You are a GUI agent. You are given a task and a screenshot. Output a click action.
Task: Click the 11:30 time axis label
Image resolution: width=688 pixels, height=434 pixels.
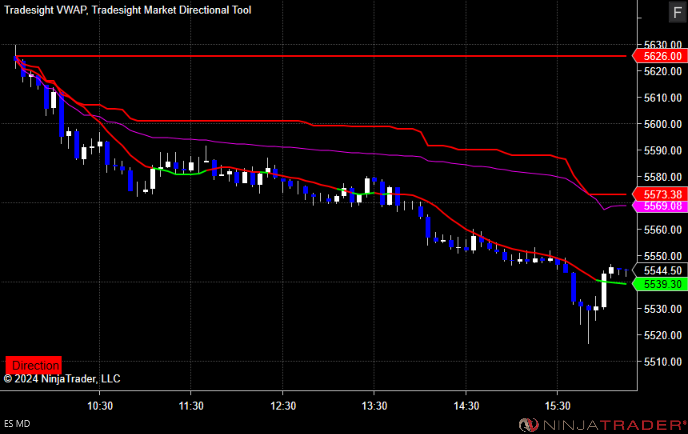click(x=191, y=406)
